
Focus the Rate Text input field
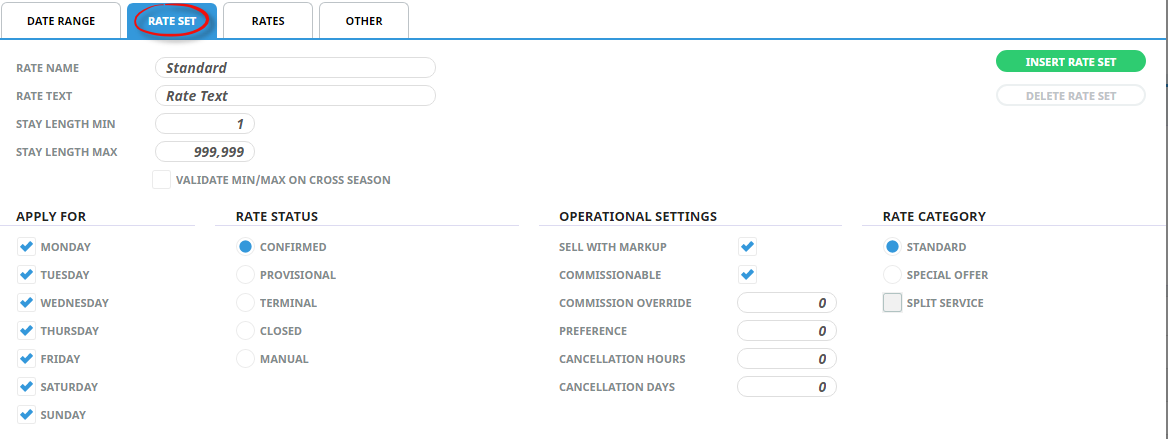coord(295,96)
